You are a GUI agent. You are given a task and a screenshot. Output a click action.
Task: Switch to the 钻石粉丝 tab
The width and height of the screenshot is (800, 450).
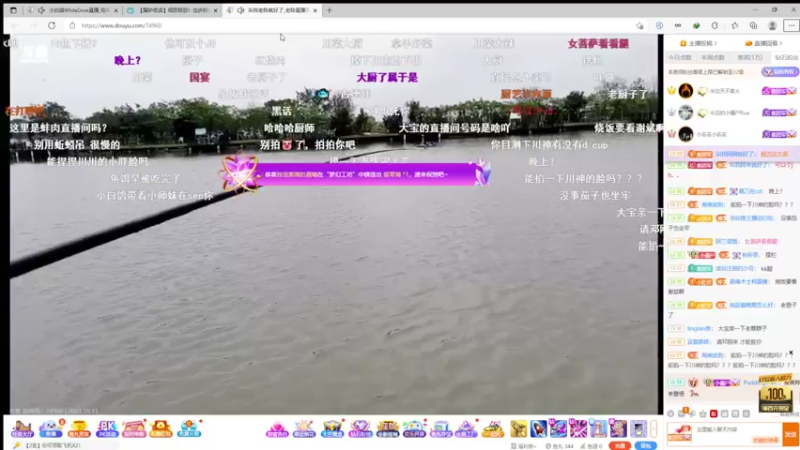point(786,58)
